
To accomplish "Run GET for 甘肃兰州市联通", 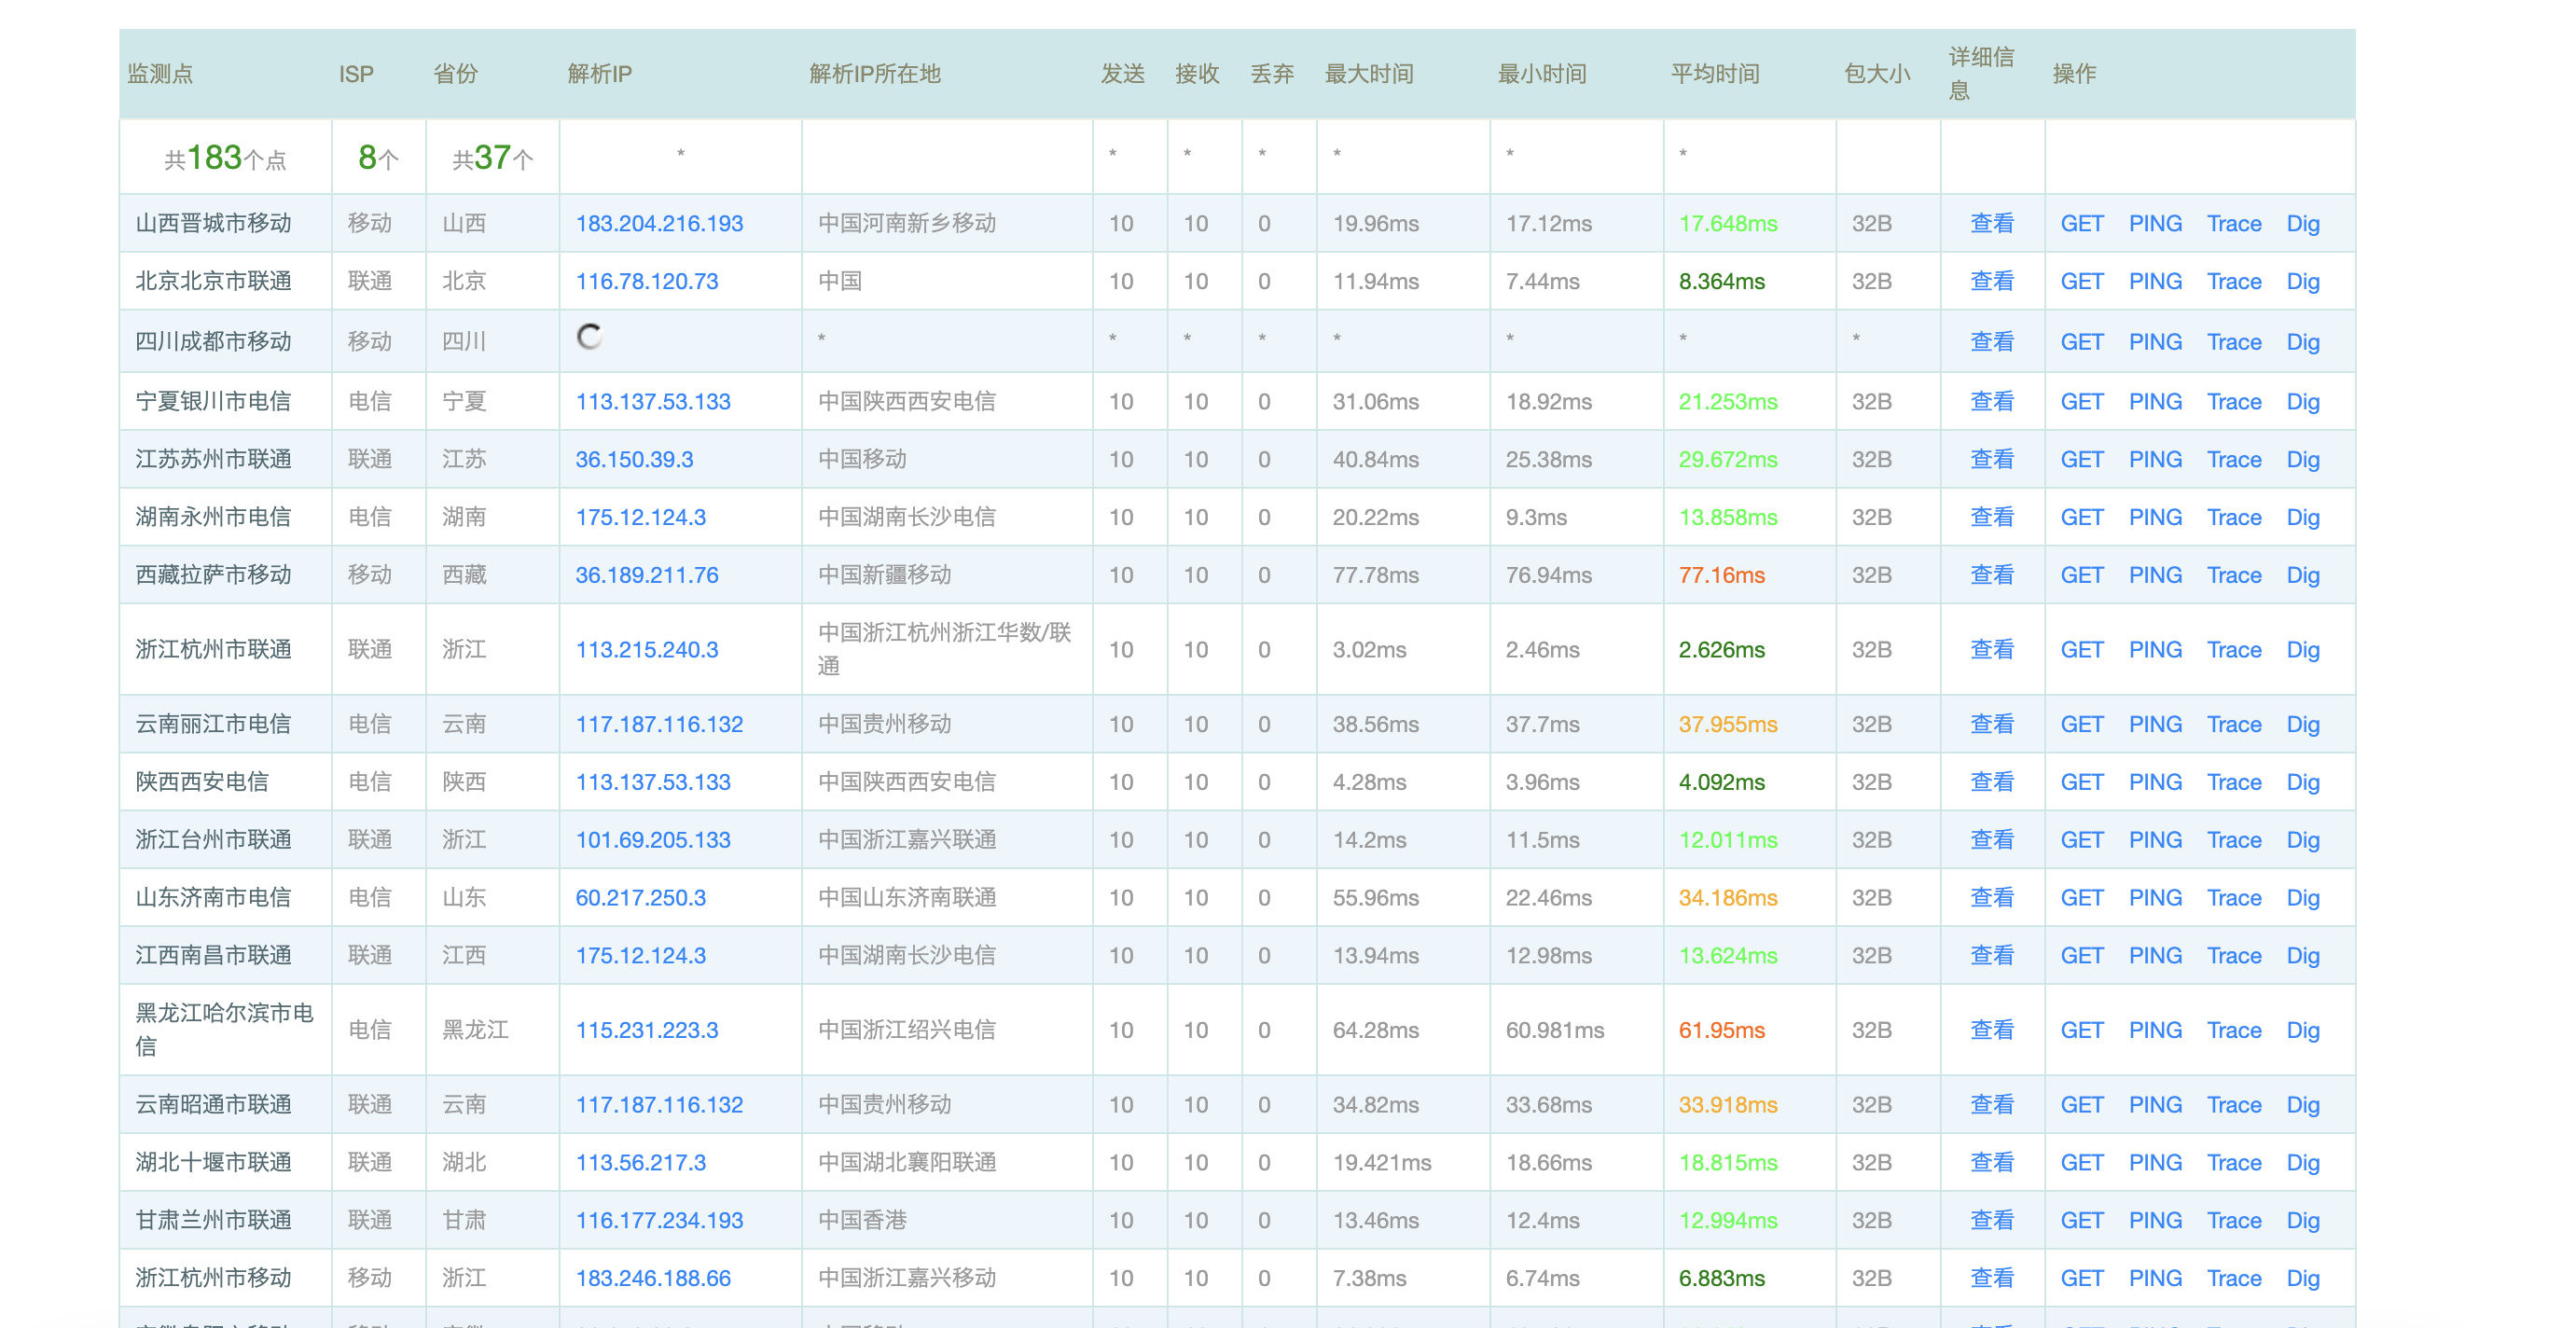I will pyautogui.click(x=2081, y=1219).
